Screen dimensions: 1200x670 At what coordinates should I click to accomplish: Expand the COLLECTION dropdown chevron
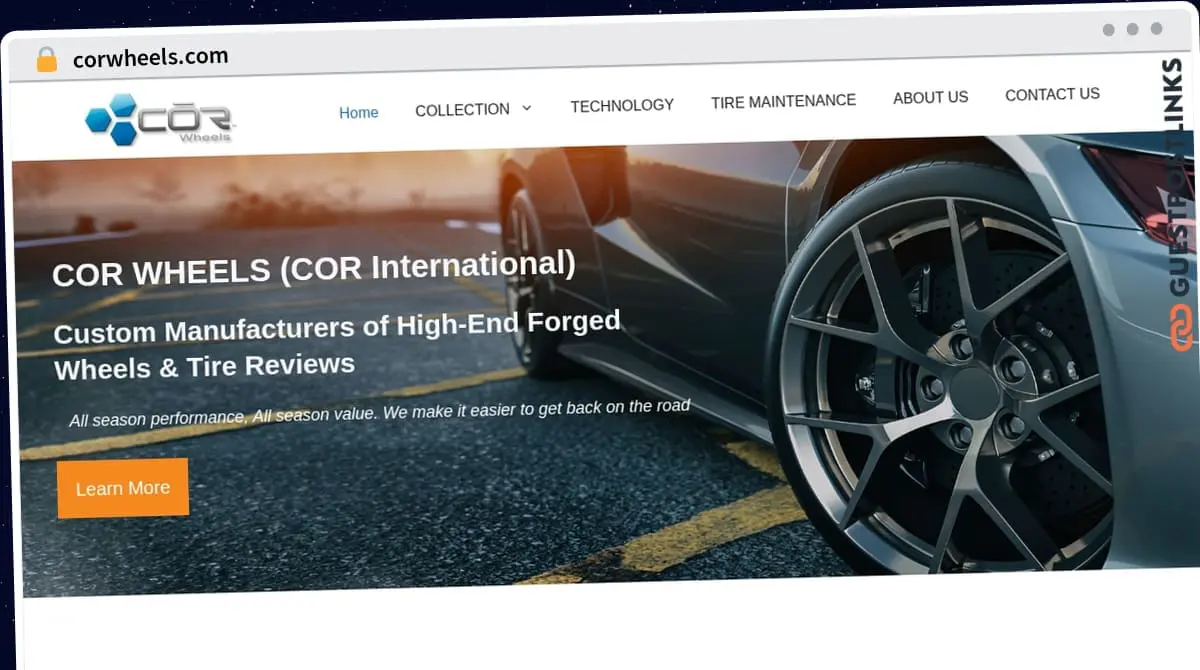click(527, 108)
